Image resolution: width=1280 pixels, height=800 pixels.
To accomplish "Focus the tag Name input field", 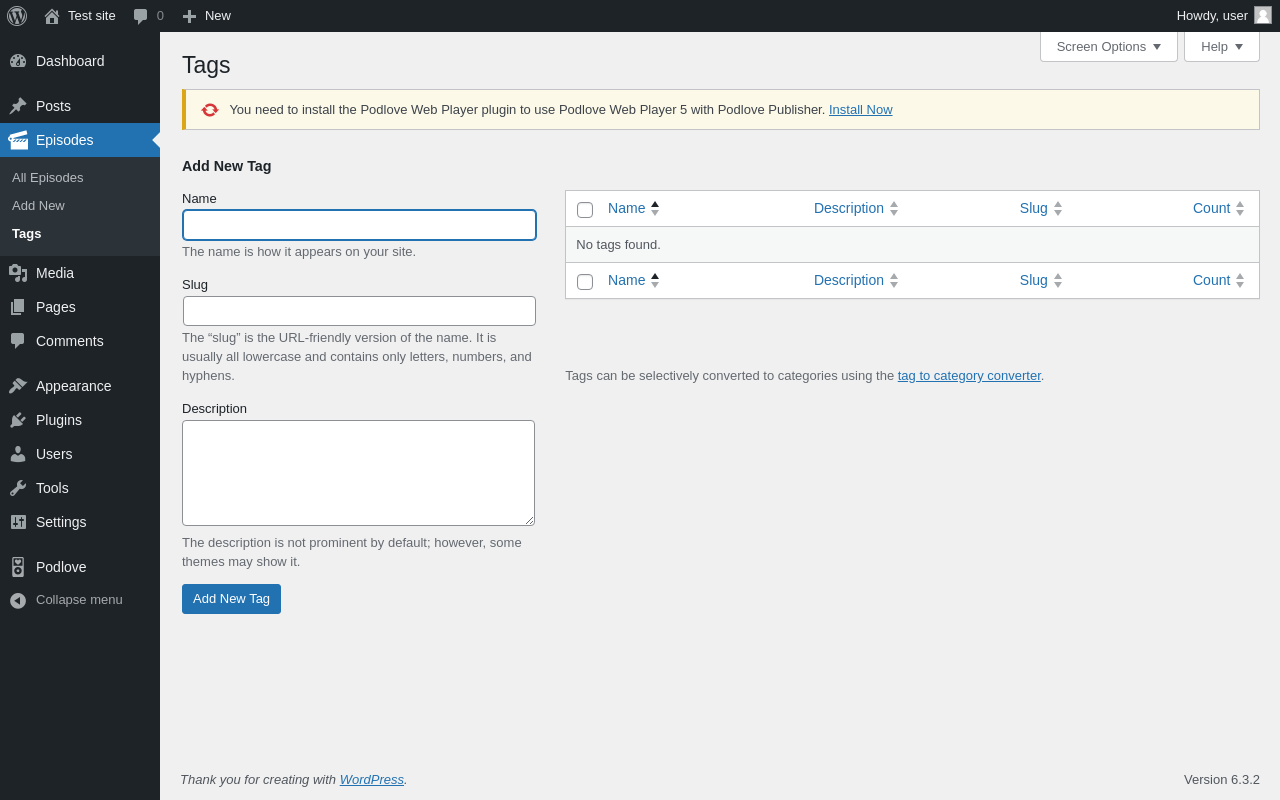I will pos(359,225).
